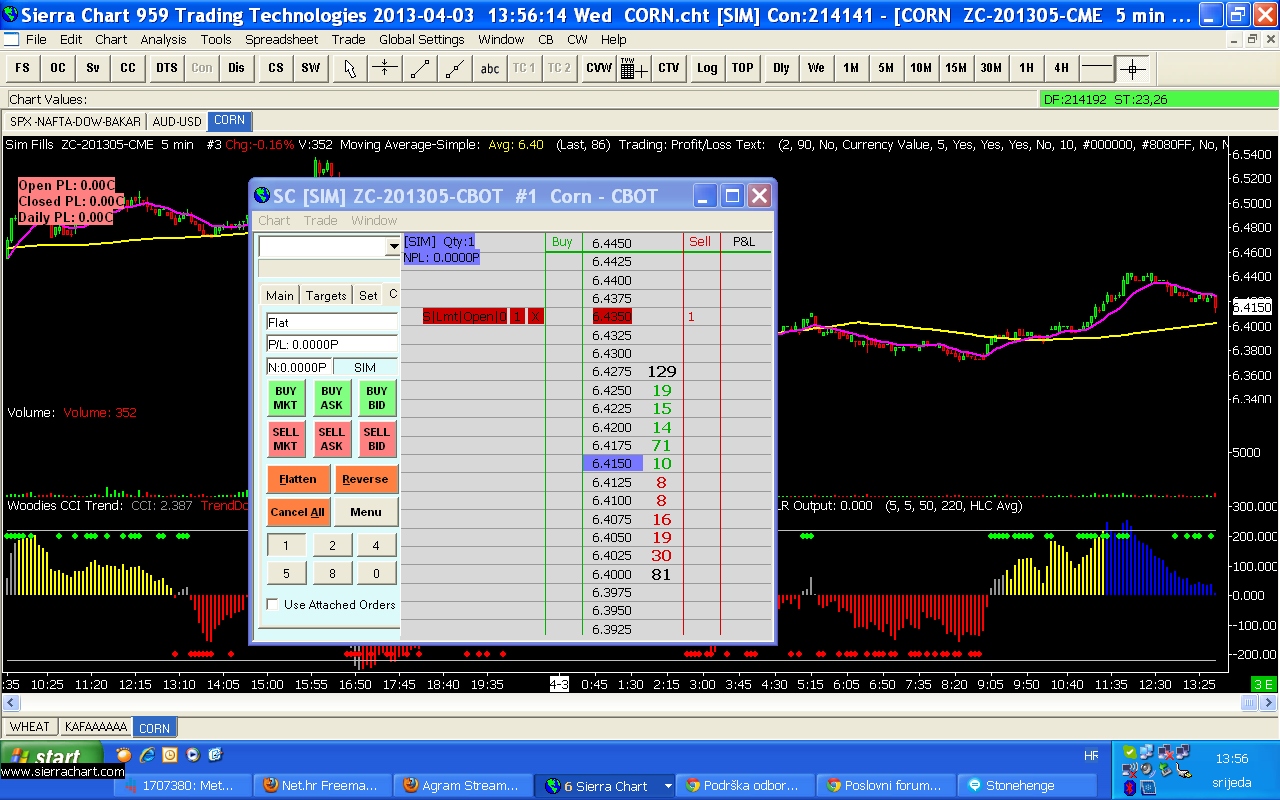Viewport: 1280px width, 800px height.
Task: Click the SELL ASK button
Action: click(332, 439)
